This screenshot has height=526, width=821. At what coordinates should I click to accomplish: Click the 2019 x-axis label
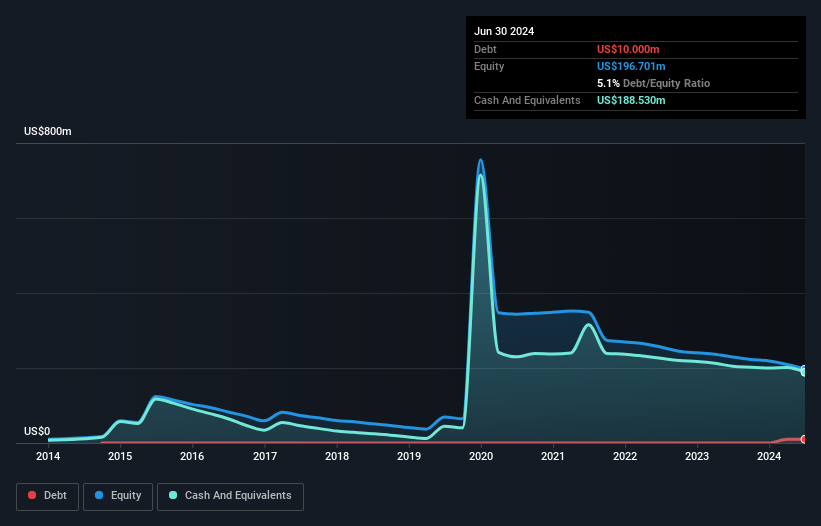pos(409,456)
